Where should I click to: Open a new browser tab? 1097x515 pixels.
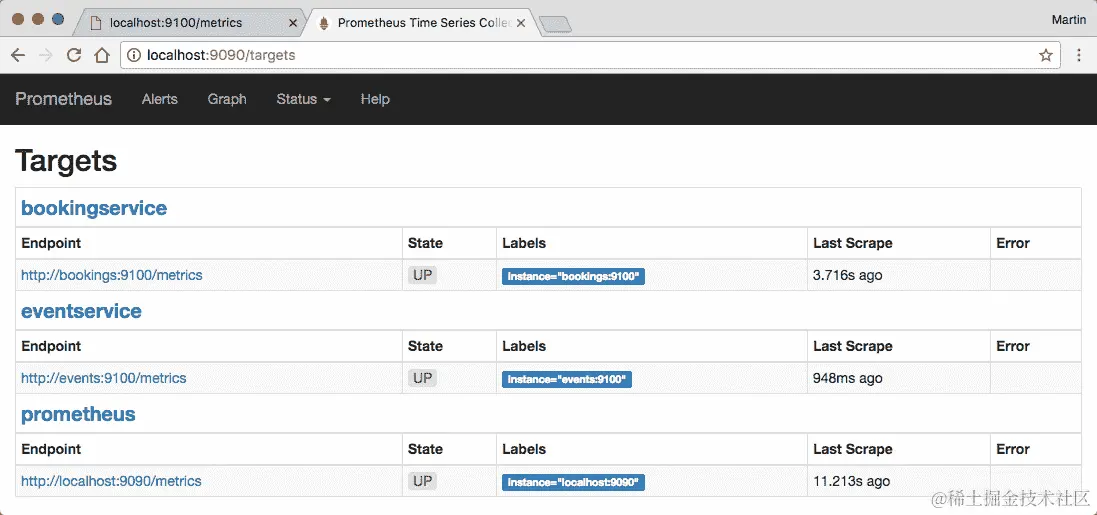[554, 24]
